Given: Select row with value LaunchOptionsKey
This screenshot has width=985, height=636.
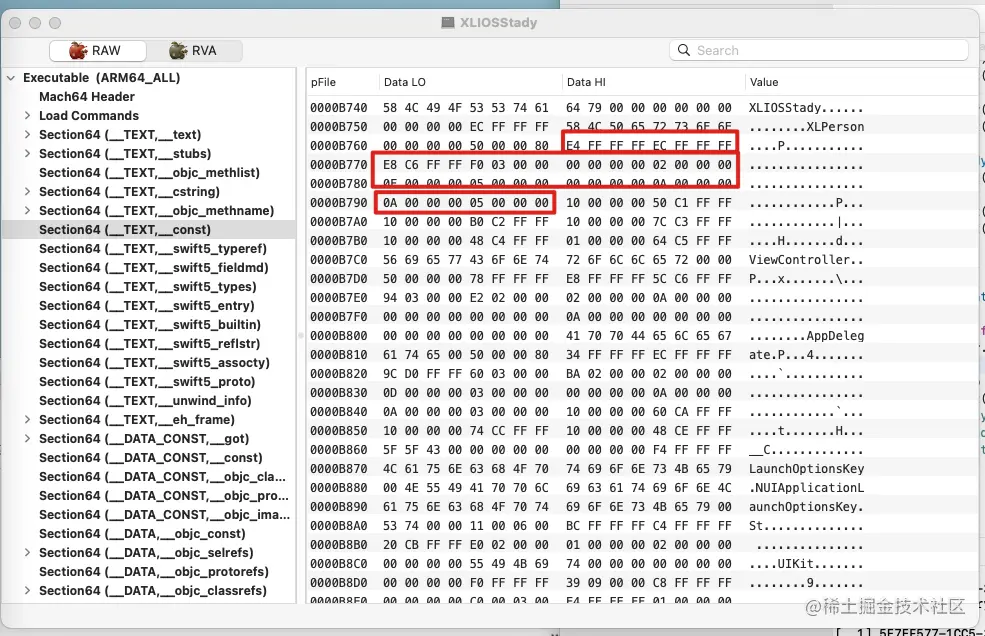Looking at the screenshot, I should click(x=641, y=469).
